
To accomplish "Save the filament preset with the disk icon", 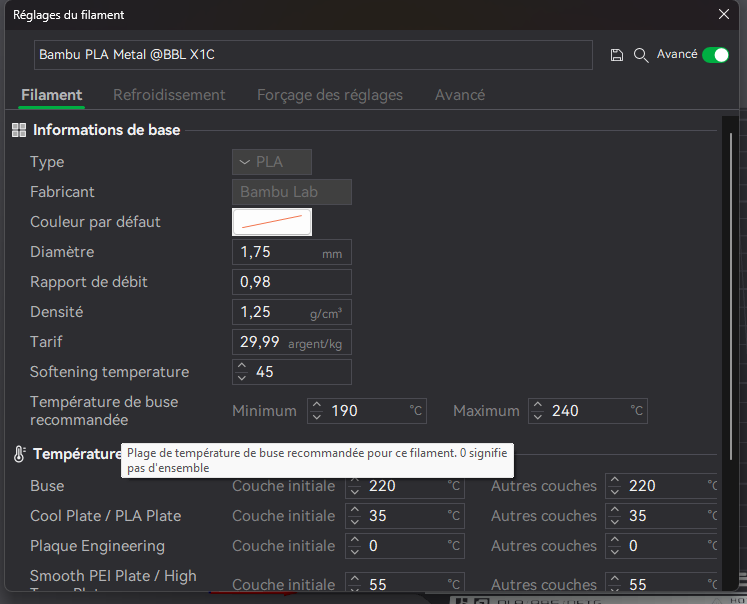I will (x=616, y=55).
